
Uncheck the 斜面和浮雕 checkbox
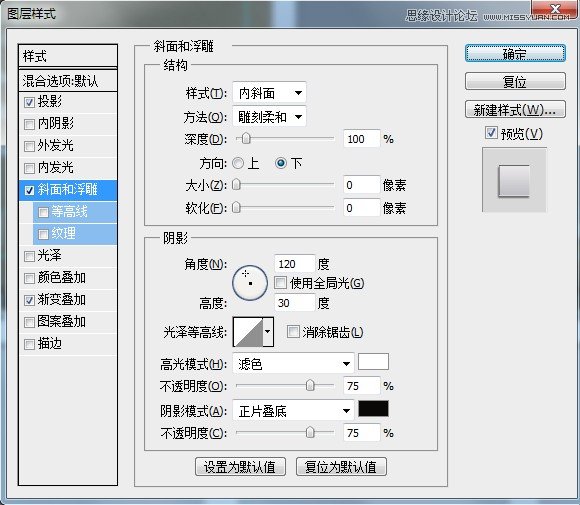pos(29,190)
